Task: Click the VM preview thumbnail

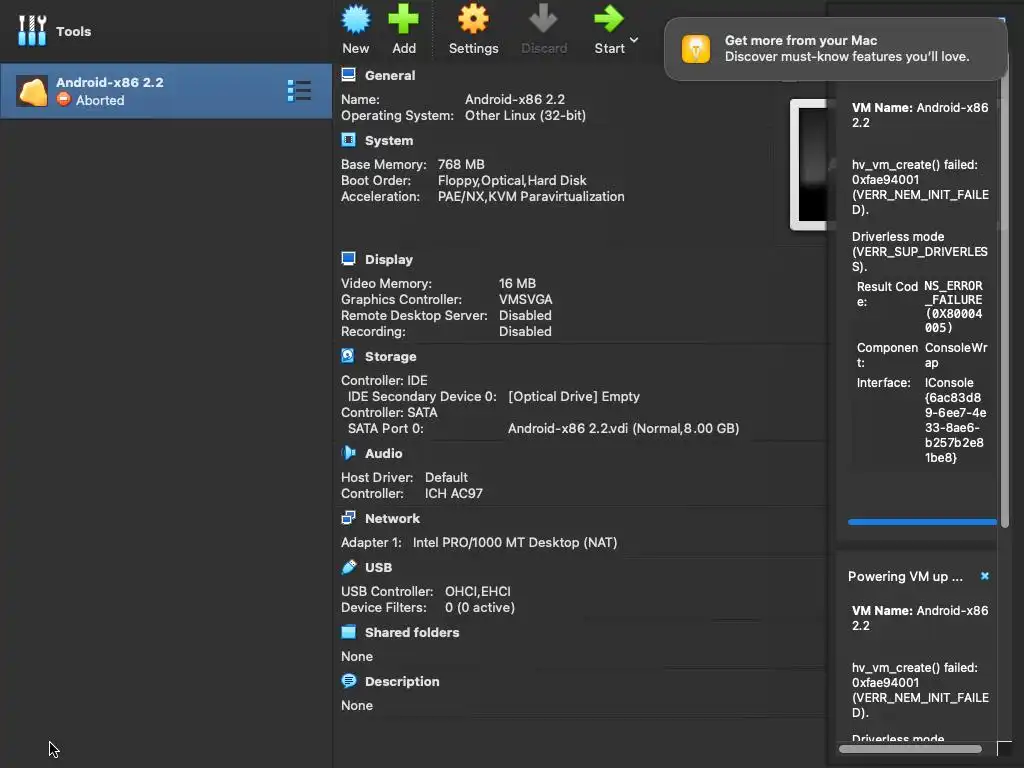Action: point(808,165)
